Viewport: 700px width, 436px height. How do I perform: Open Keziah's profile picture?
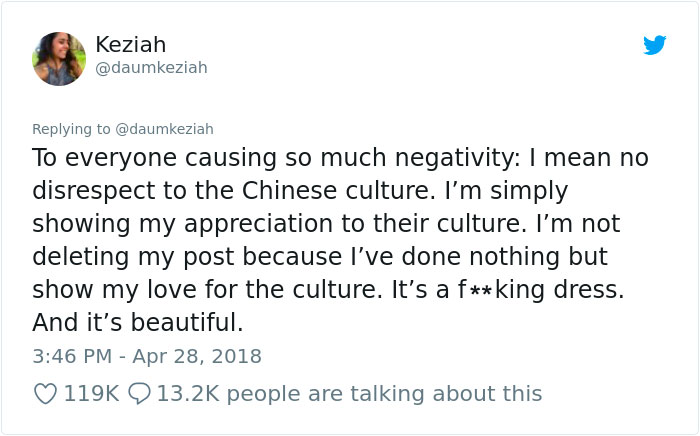(59, 58)
